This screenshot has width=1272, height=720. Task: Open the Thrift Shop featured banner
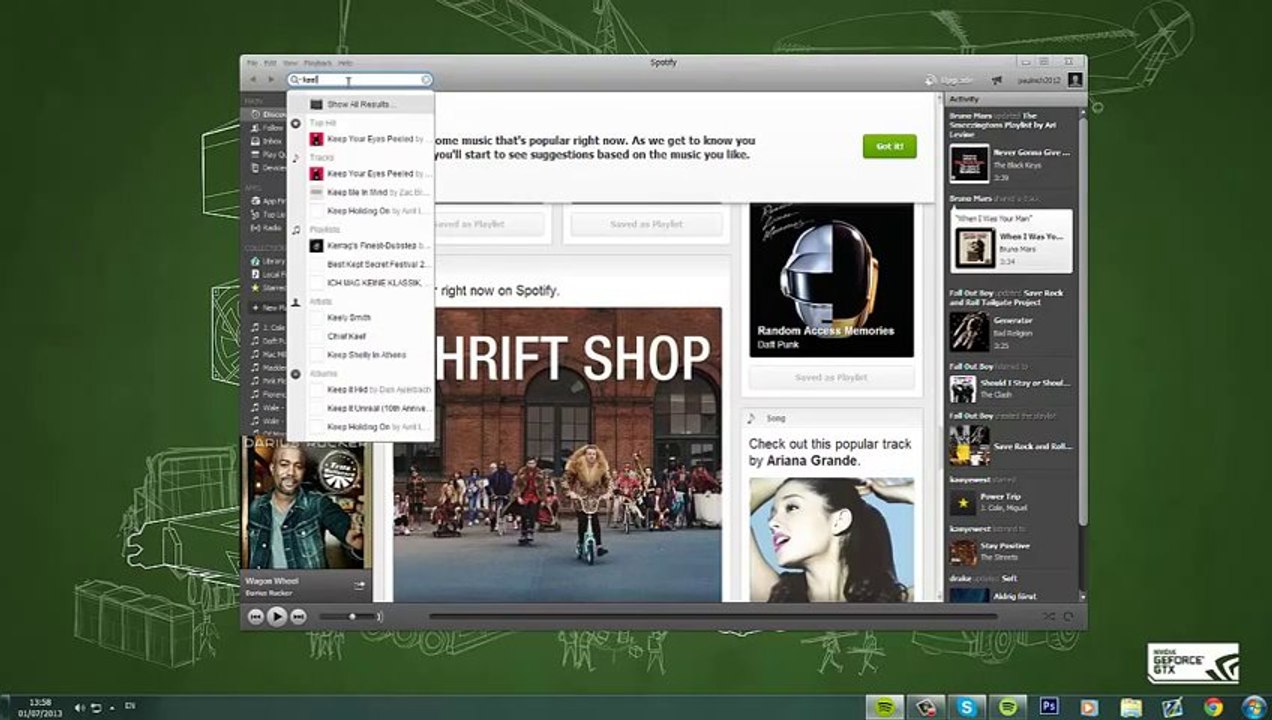(x=557, y=454)
